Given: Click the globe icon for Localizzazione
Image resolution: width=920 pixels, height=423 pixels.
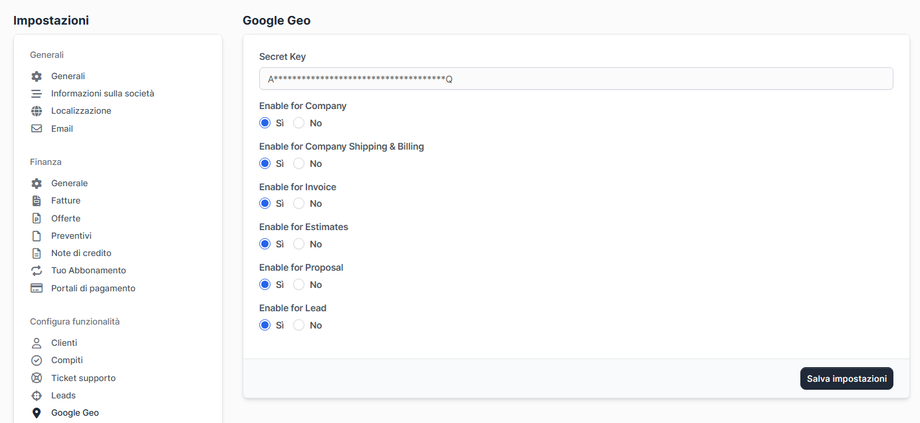Looking at the screenshot, I should pyautogui.click(x=37, y=111).
